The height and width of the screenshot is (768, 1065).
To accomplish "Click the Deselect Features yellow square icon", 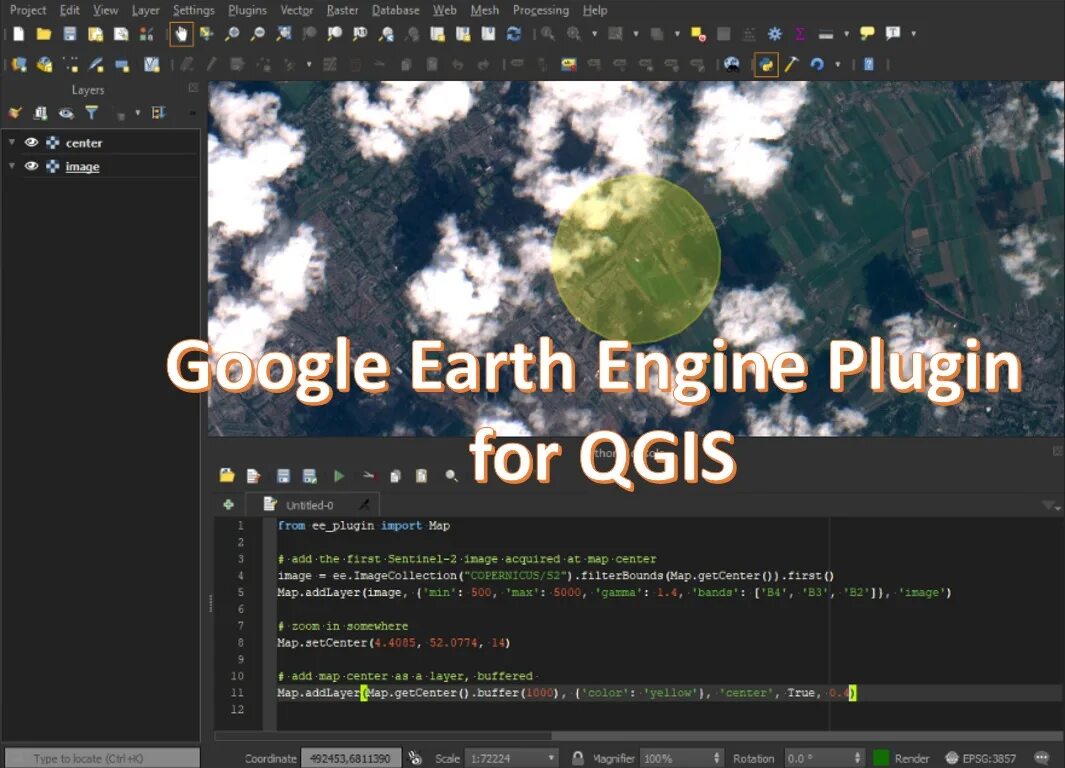I will point(698,33).
